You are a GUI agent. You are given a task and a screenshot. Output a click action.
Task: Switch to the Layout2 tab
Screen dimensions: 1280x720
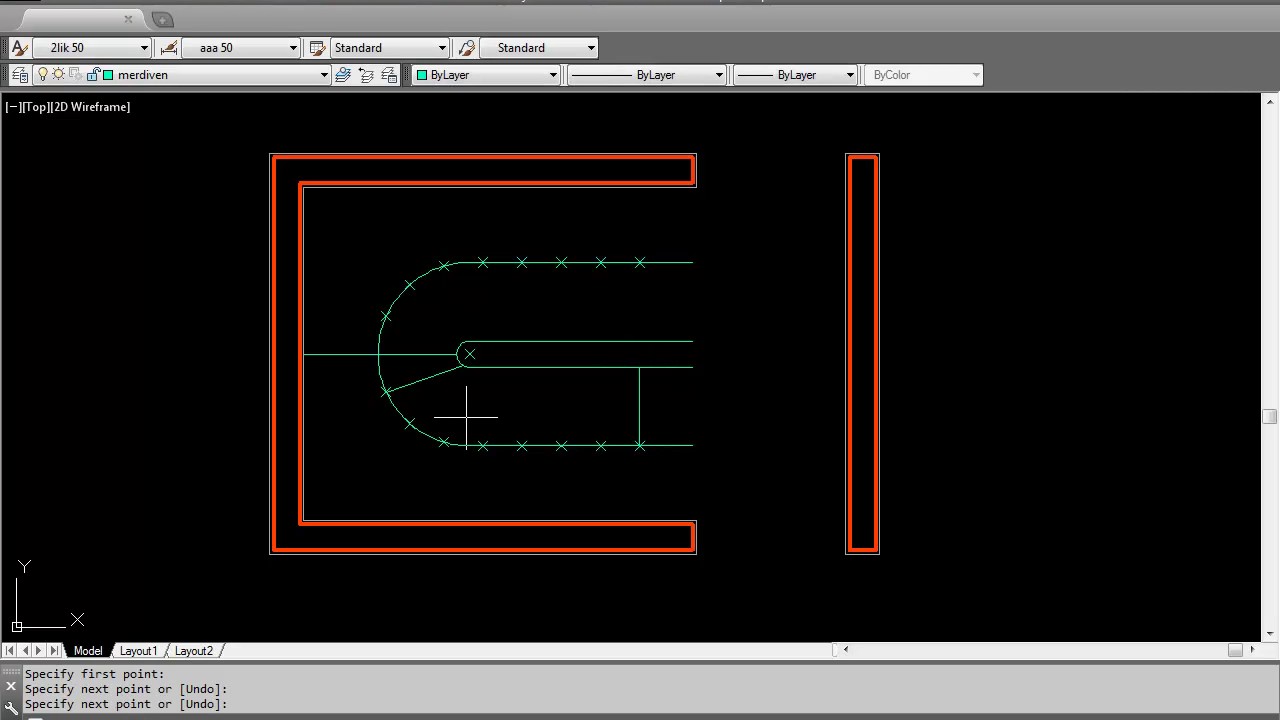(x=194, y=651)
